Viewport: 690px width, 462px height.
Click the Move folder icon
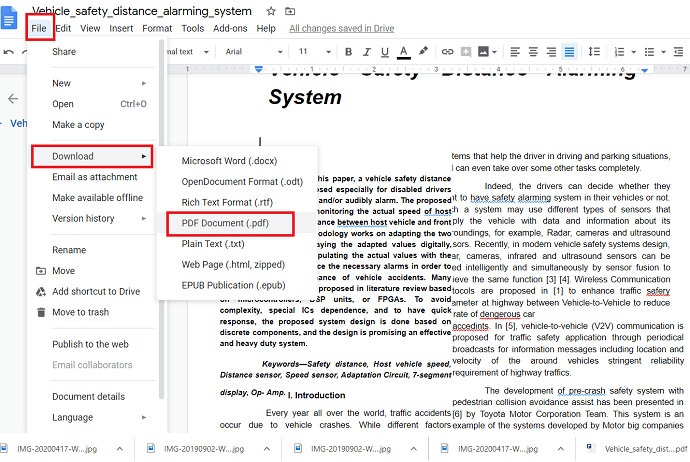pyautogui.click(x=41, y=271)
